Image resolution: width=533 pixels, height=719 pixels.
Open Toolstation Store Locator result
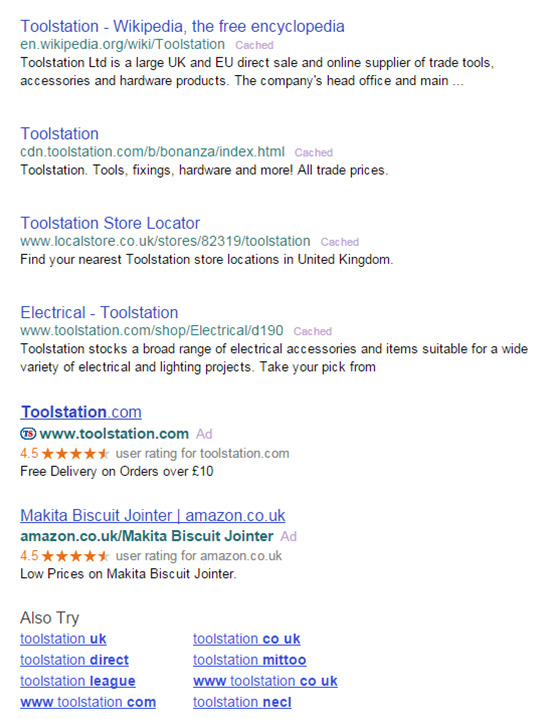click(110, 223)
